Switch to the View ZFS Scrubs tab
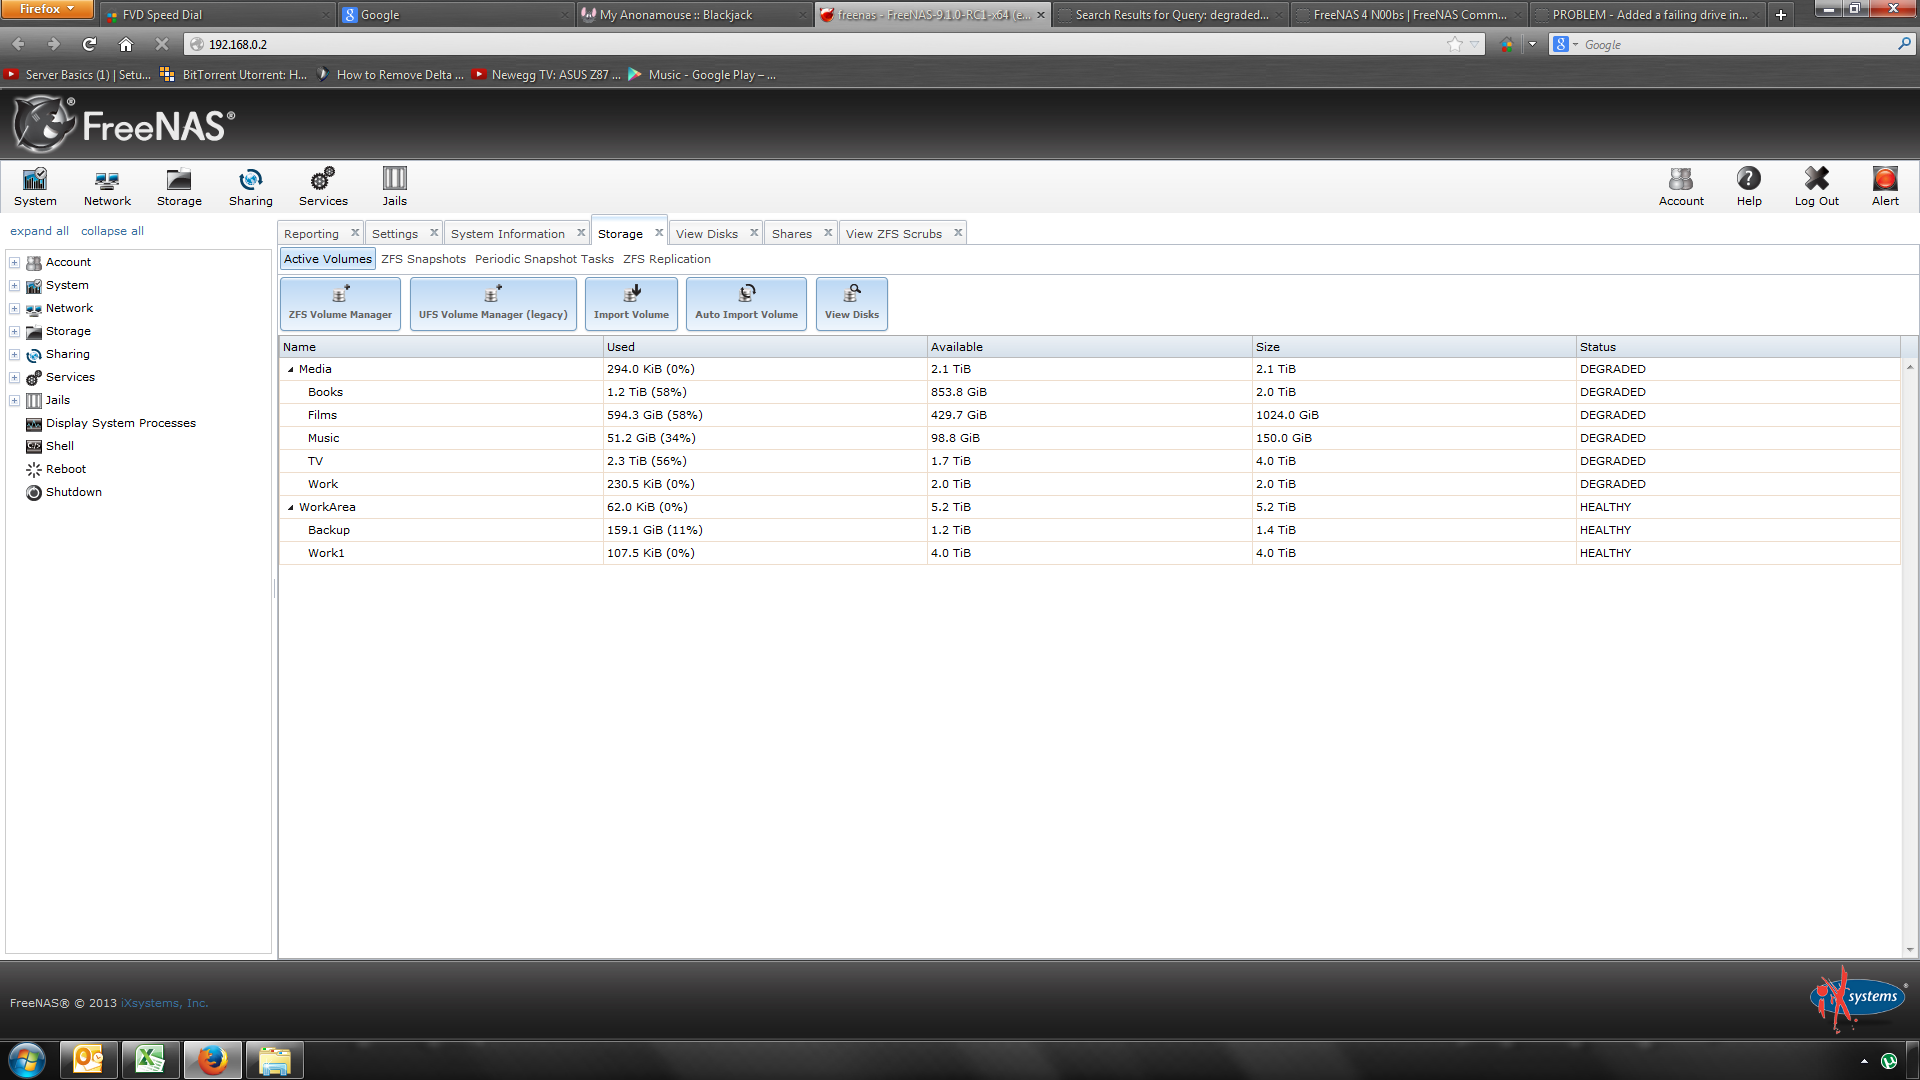This screenshot has width=1920, height=1080. click(893, 234)
